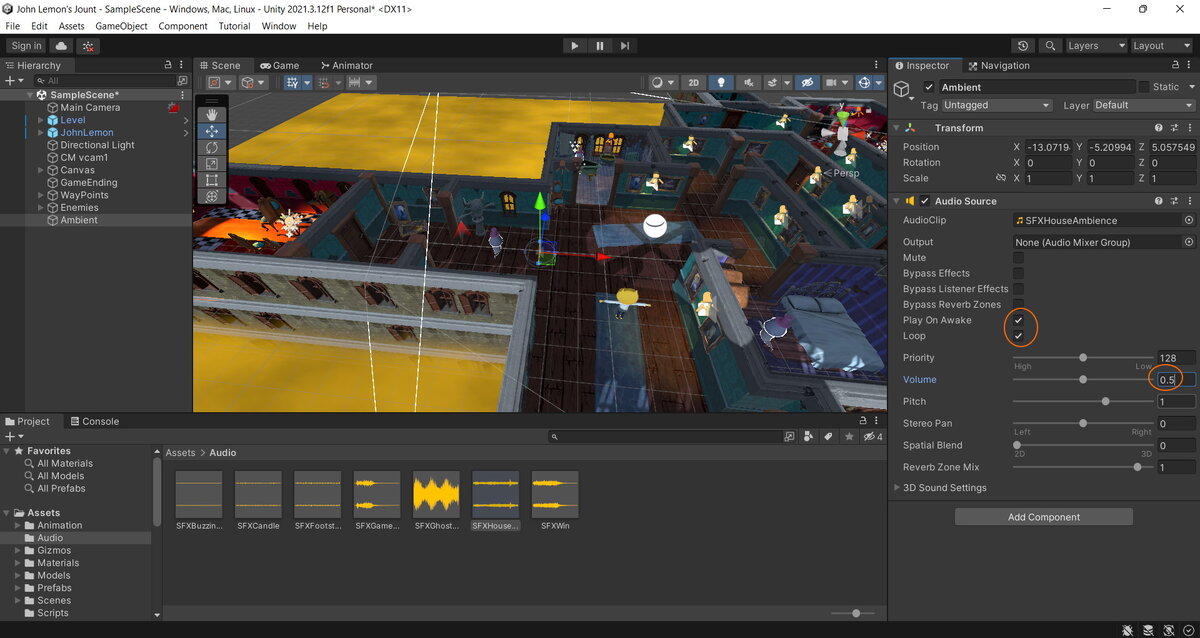
Task: Open the Window menu
Action: (x=279, y=26)
